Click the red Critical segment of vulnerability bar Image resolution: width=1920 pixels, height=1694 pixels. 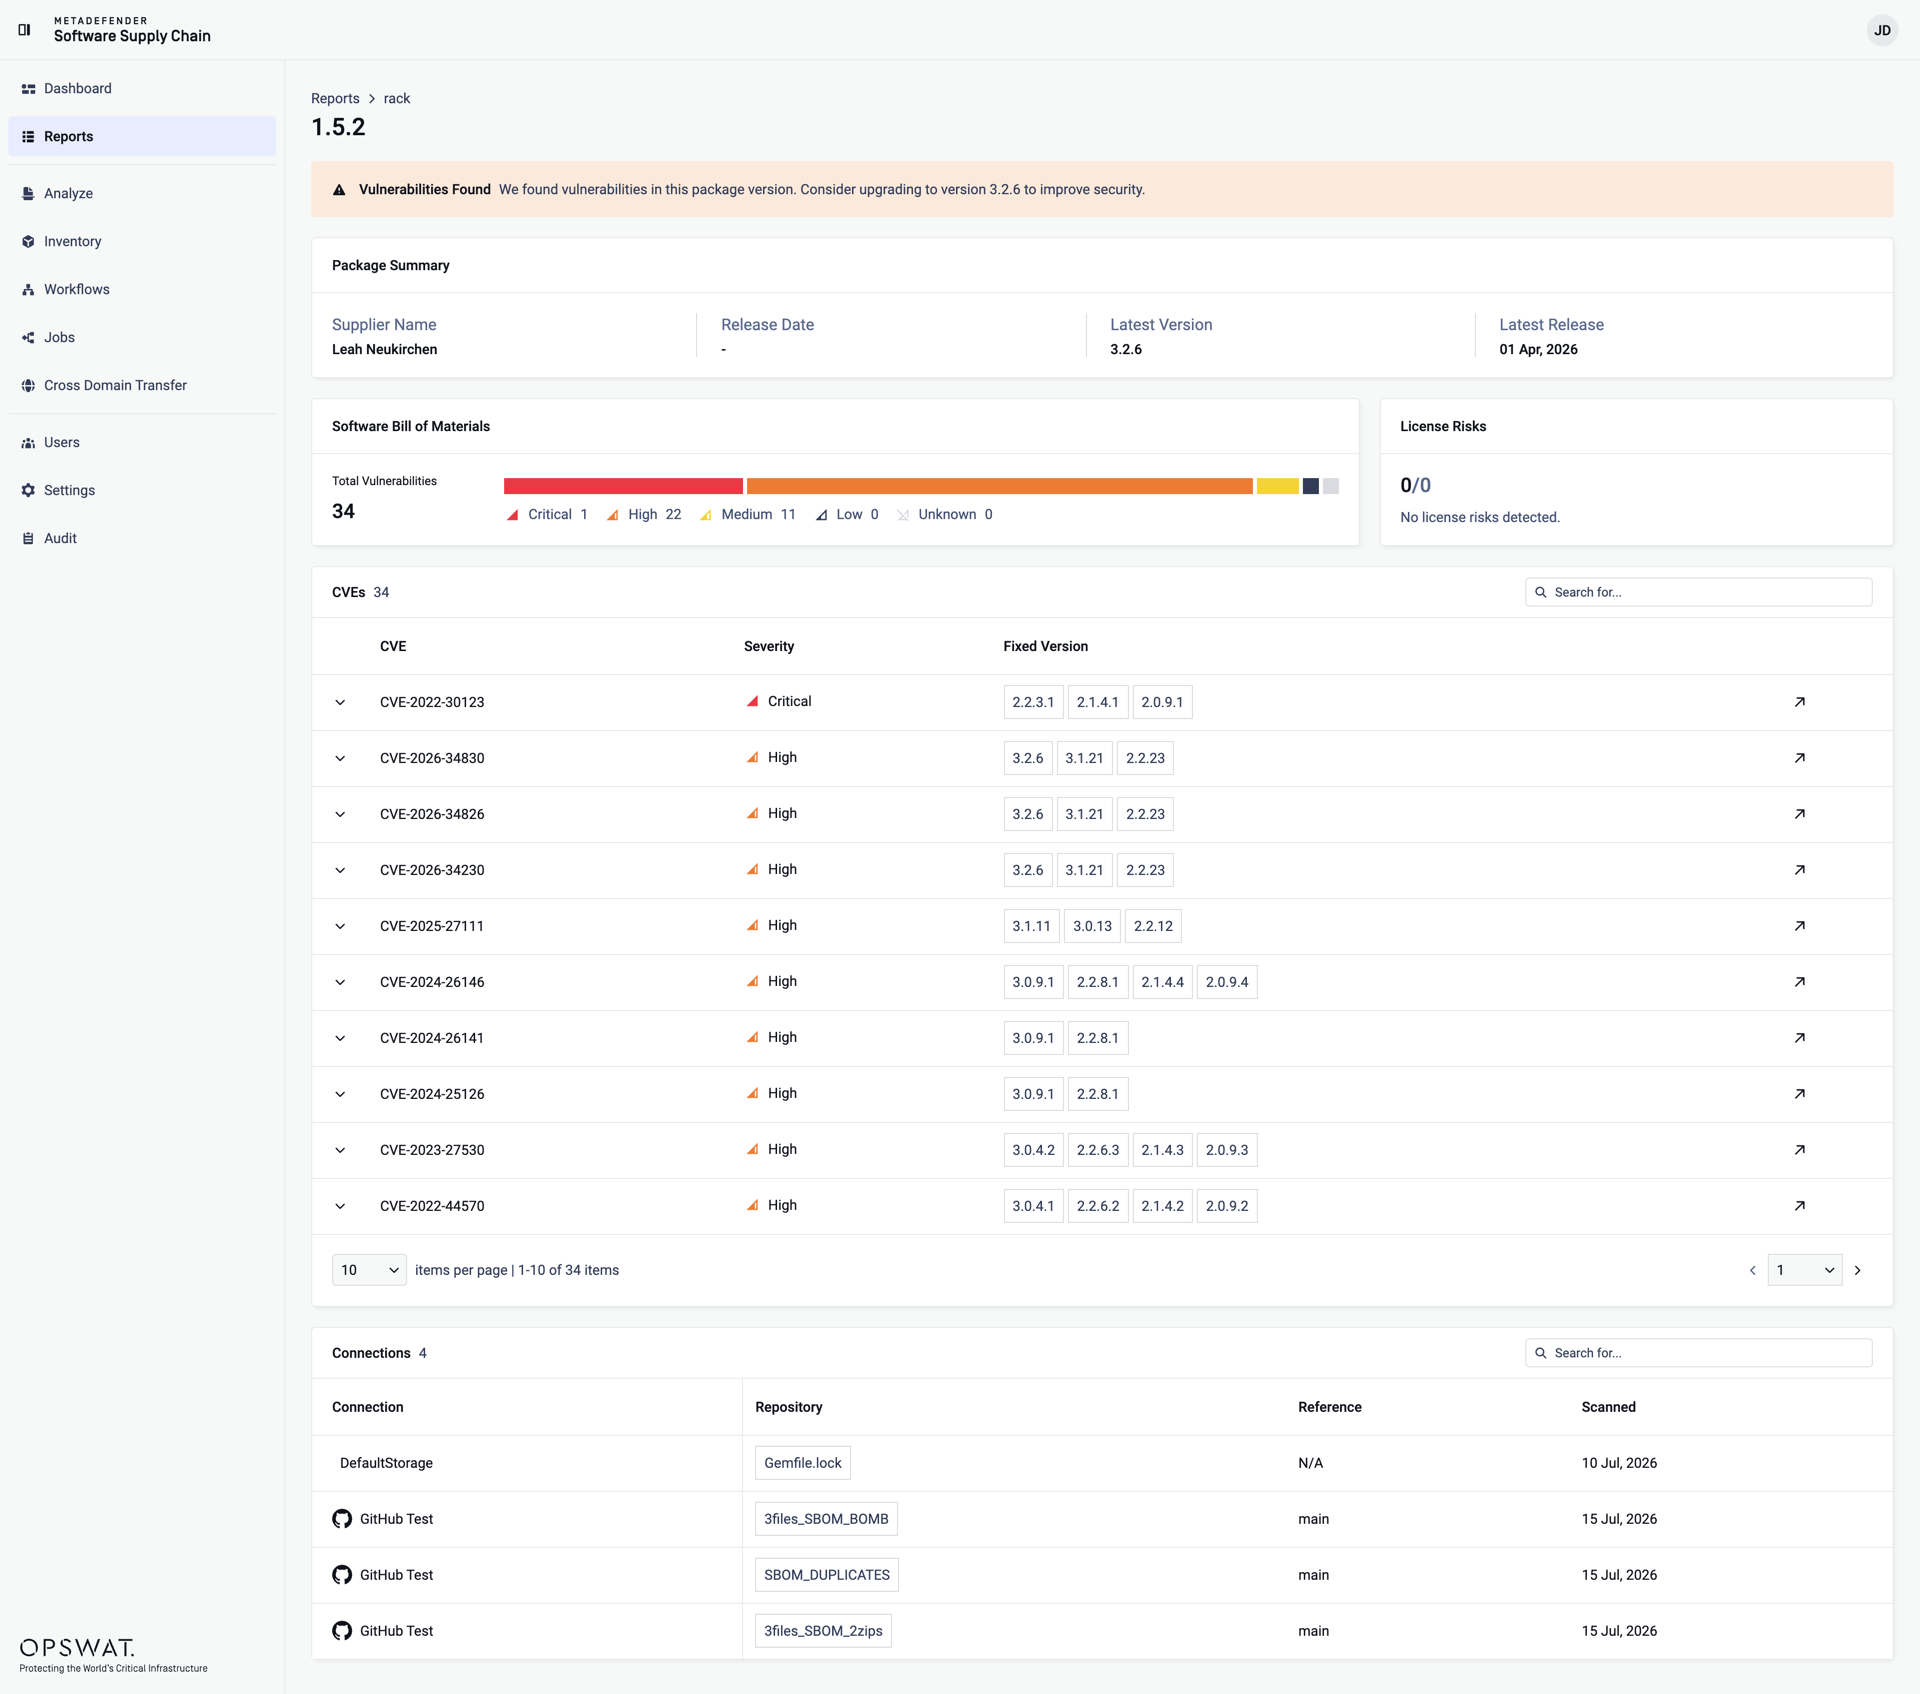tap(623, 486)
